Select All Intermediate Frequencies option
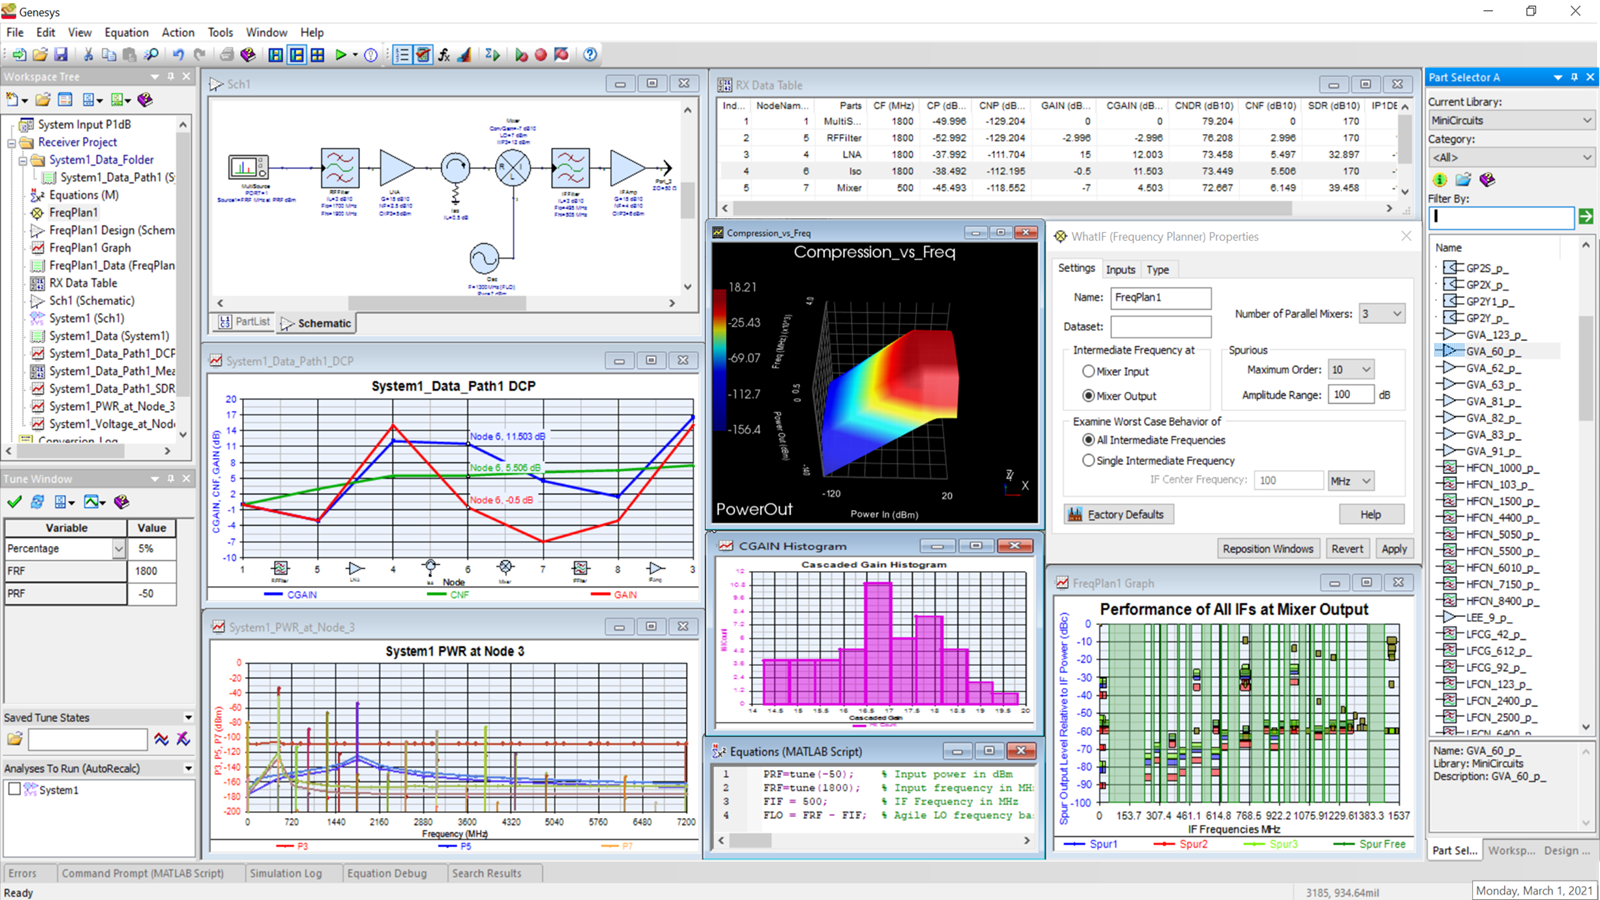 1089,440
